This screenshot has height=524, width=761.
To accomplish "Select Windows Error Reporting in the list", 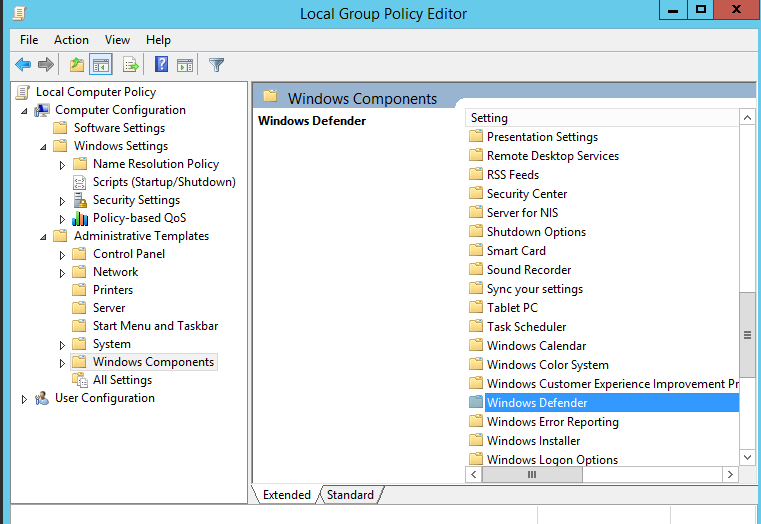I will [553, 422].
